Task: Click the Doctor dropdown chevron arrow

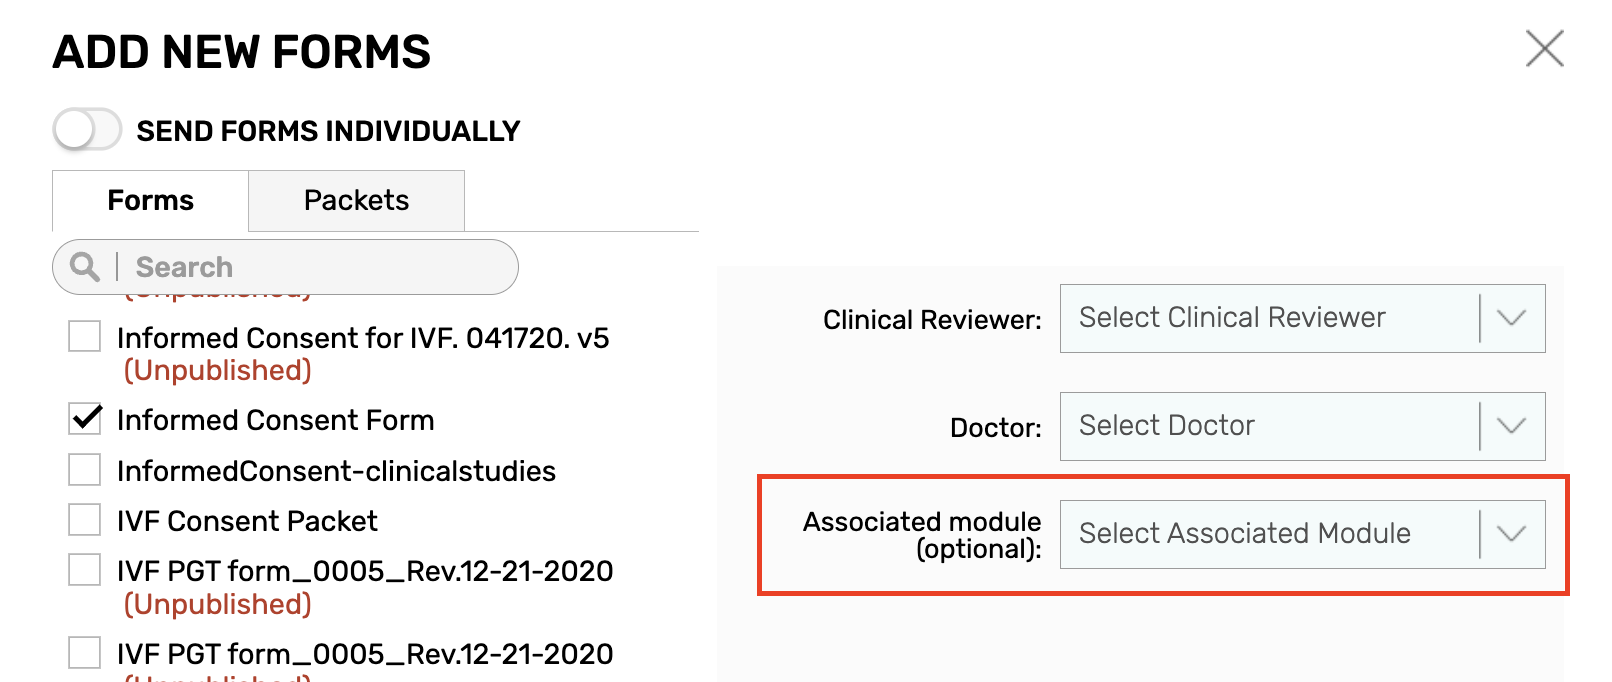Action: pos(1511,426)
